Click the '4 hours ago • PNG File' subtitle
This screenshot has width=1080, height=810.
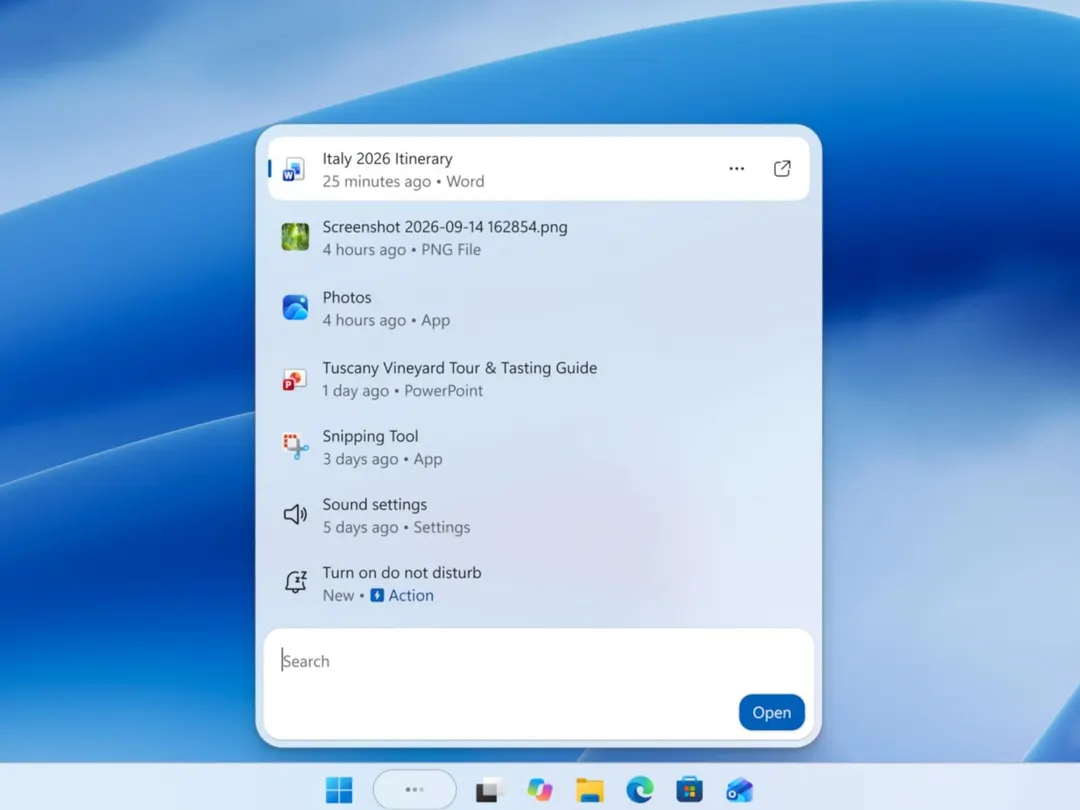tap(402, 249)
